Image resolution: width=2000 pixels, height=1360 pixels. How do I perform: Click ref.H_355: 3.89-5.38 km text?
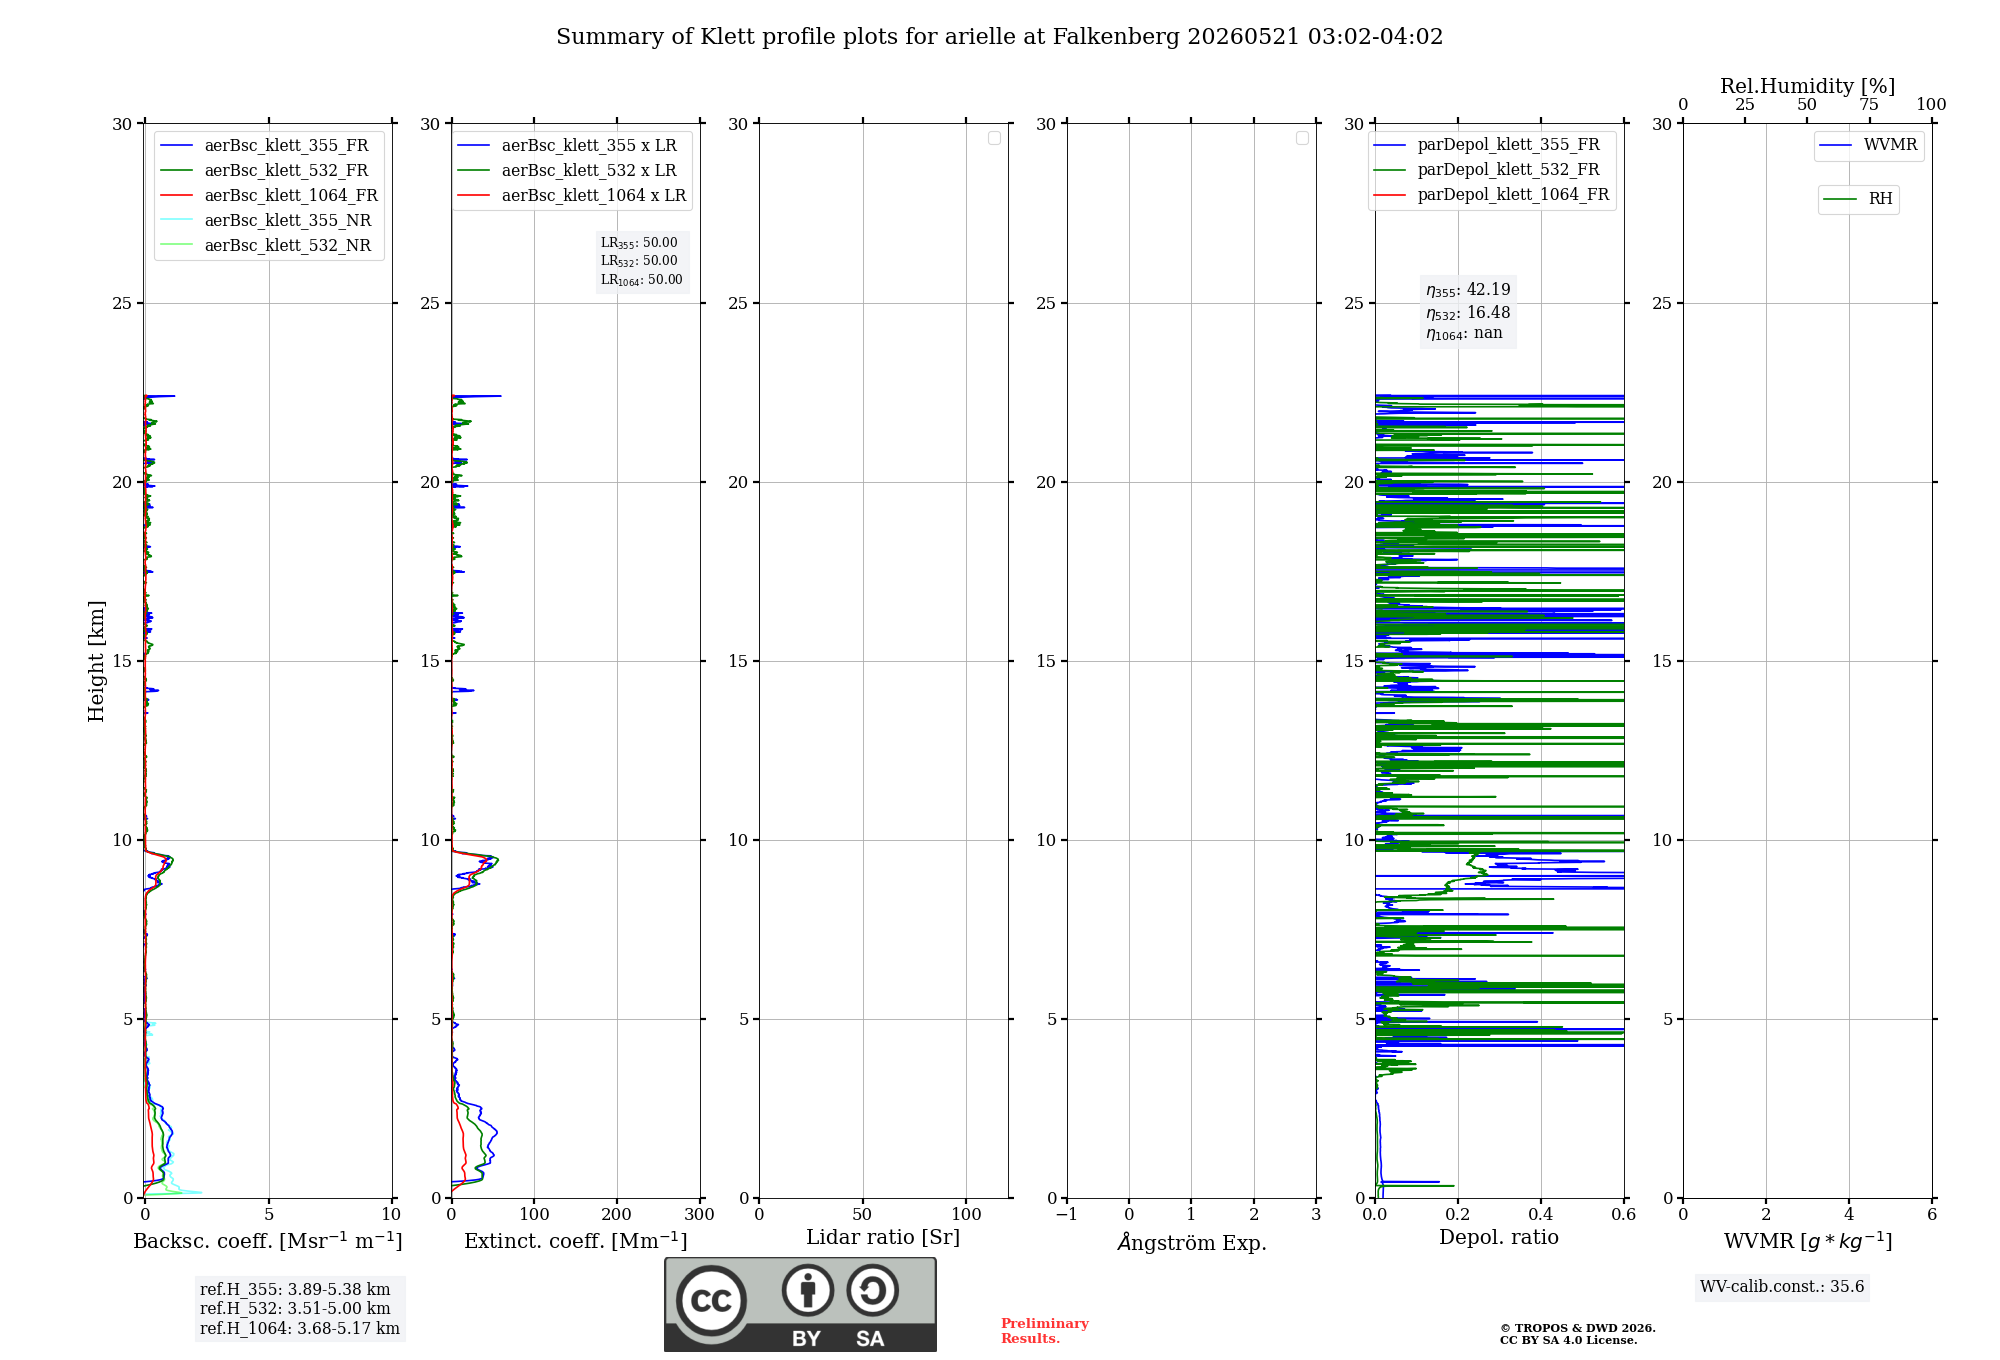(295, 1290)
